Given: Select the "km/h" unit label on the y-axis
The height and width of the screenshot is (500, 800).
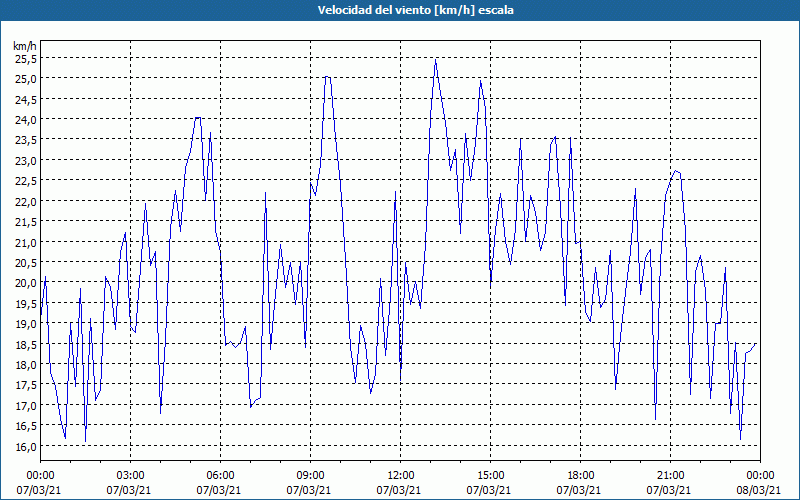Looking at the screenshot, I should 25,46.
